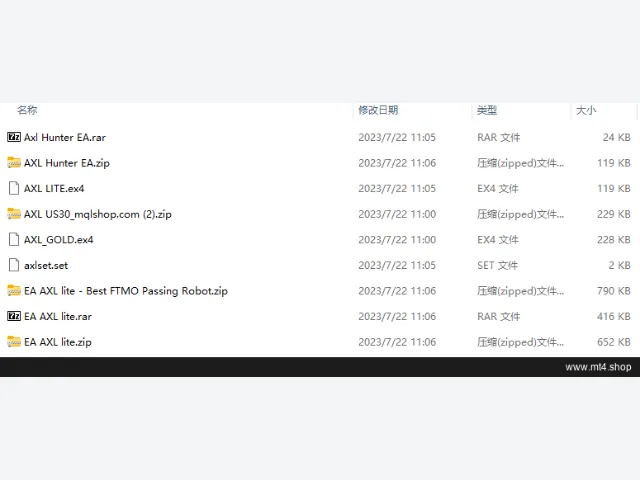This screenshot has height=480, width=640.
Task: Select file name AXL US30_mqlshop.com (2).zip
Action: tap(98, 214)
